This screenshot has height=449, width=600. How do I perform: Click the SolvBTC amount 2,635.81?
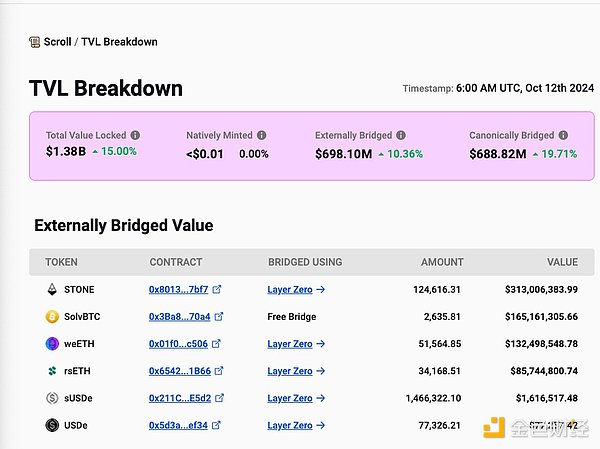tap(442, 317)
